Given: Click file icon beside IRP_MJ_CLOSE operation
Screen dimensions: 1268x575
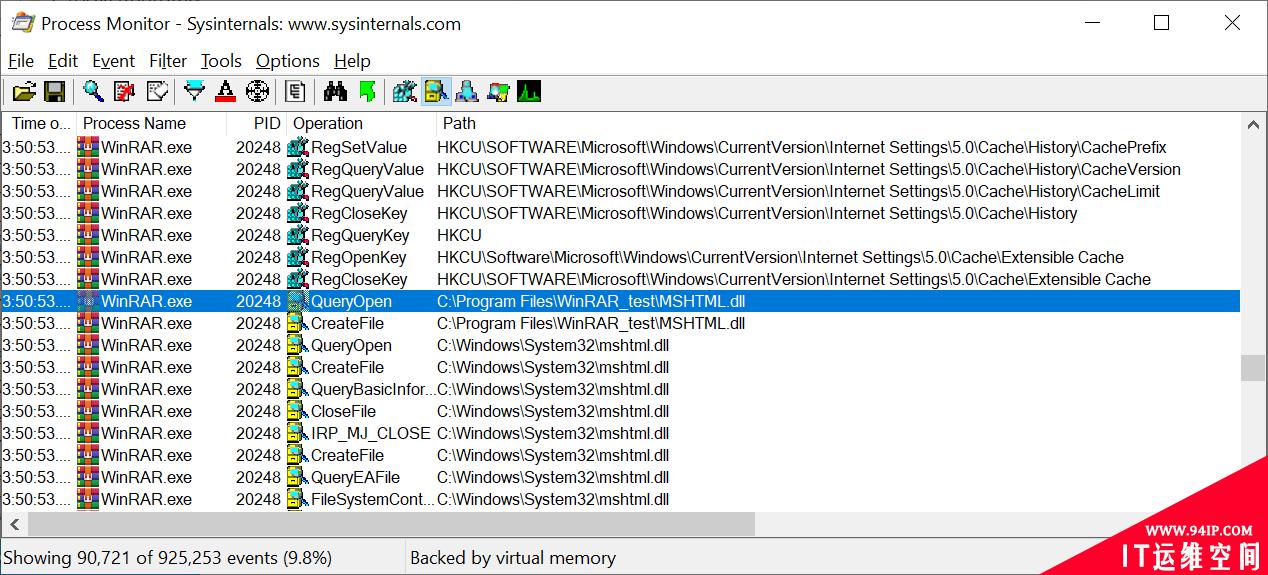Looking at the screenshot, I should pyautogui.click(x=298, y=433).
